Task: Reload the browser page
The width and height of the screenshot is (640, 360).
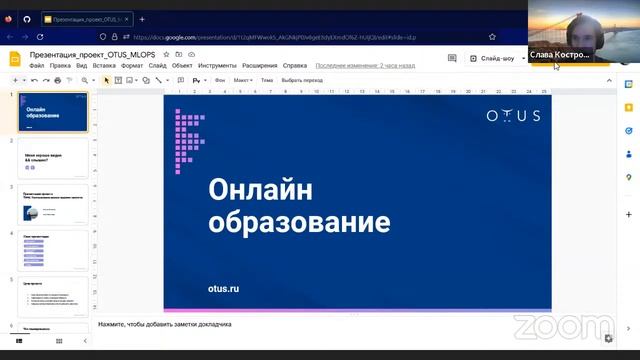Action: coord(40,37)
